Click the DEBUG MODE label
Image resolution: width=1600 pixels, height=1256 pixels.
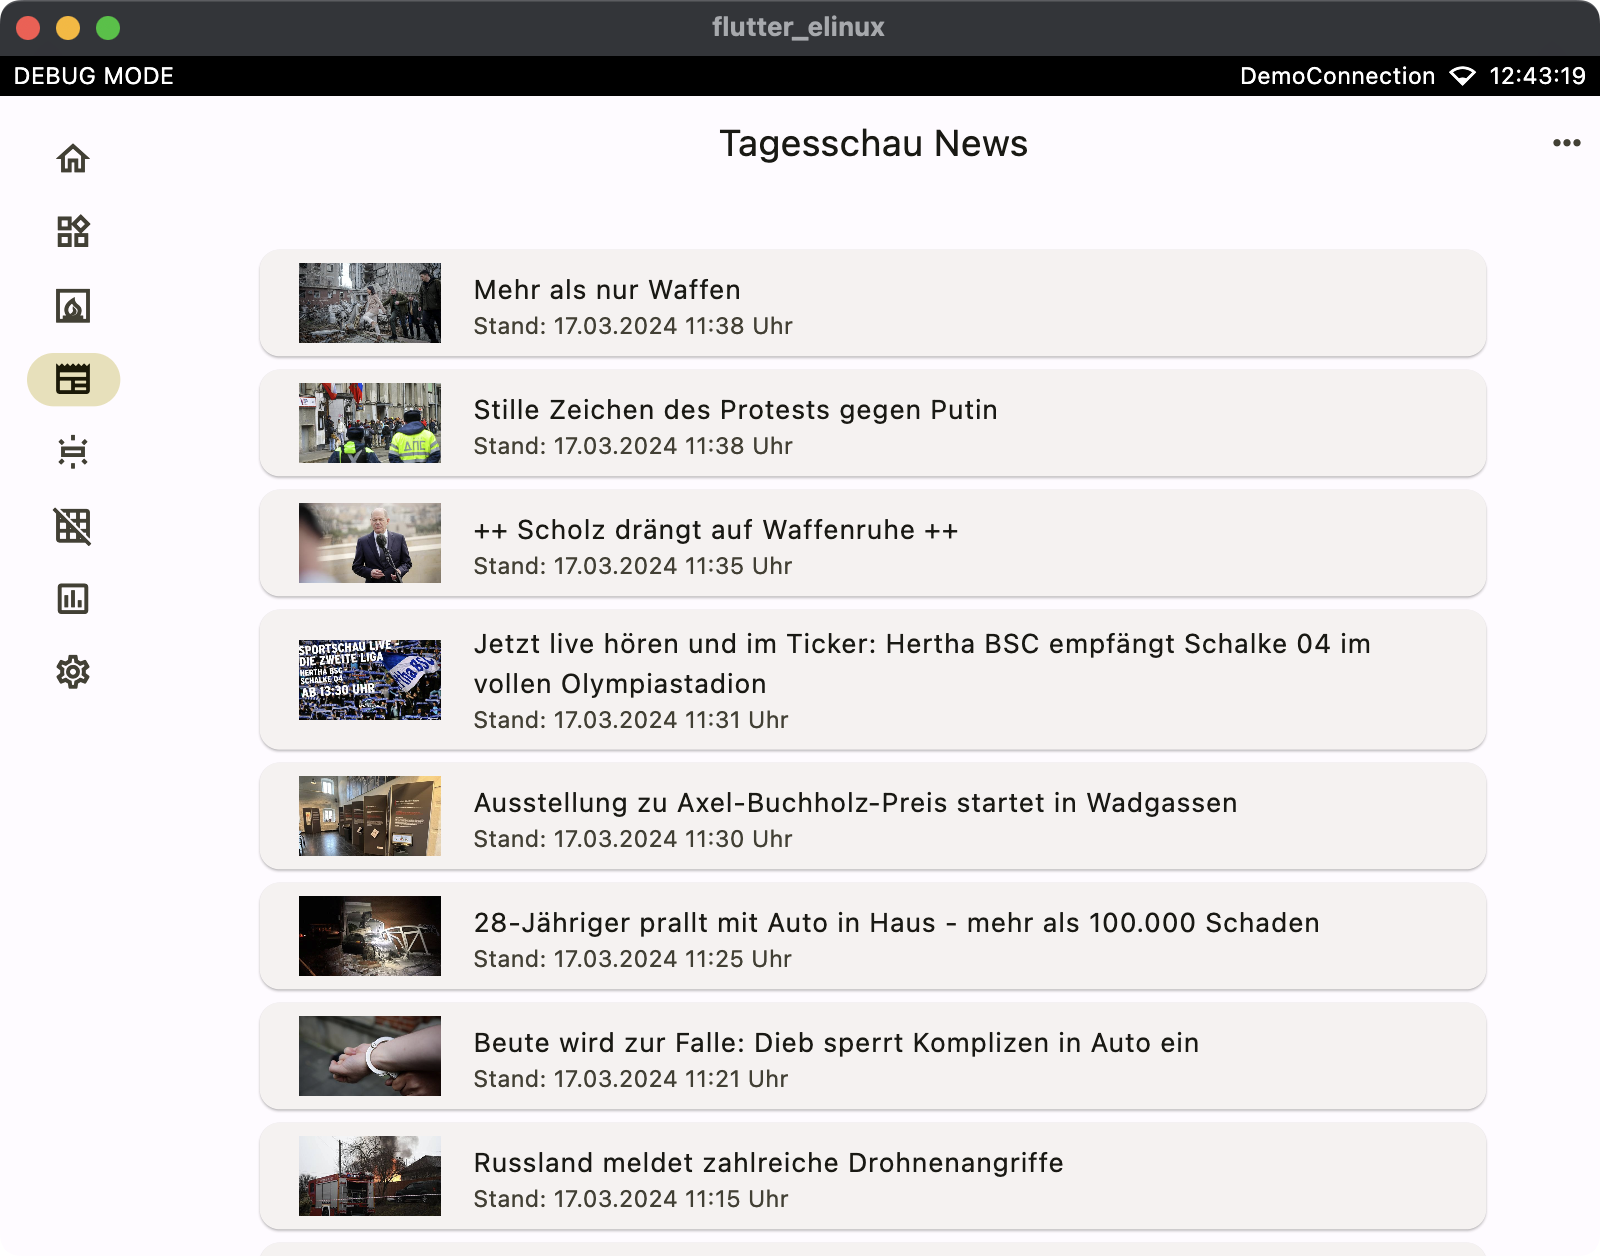[x=94, y=76]
